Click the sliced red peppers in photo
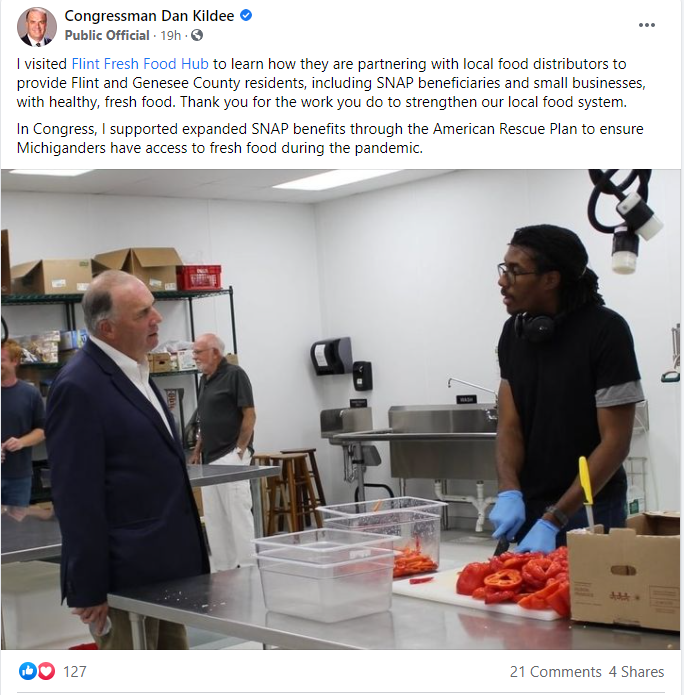 point(514,578)
